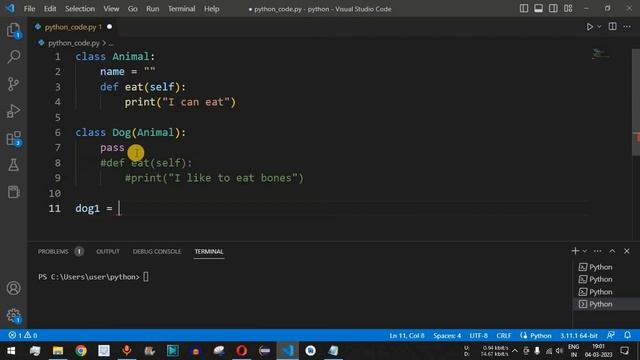Click the minimap code overview
This screenshot has height=360, width=640.
(x=601, y=53)
